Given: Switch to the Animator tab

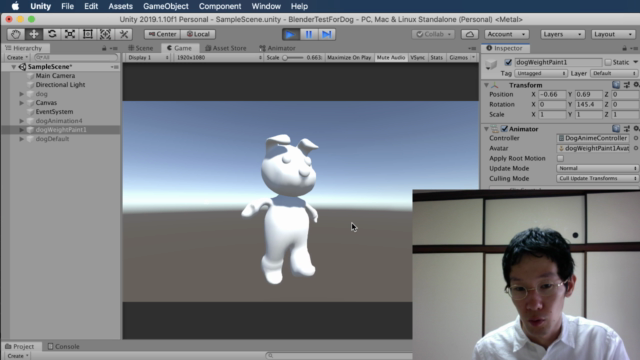Looking at the screenshot, I should (277, 48).
